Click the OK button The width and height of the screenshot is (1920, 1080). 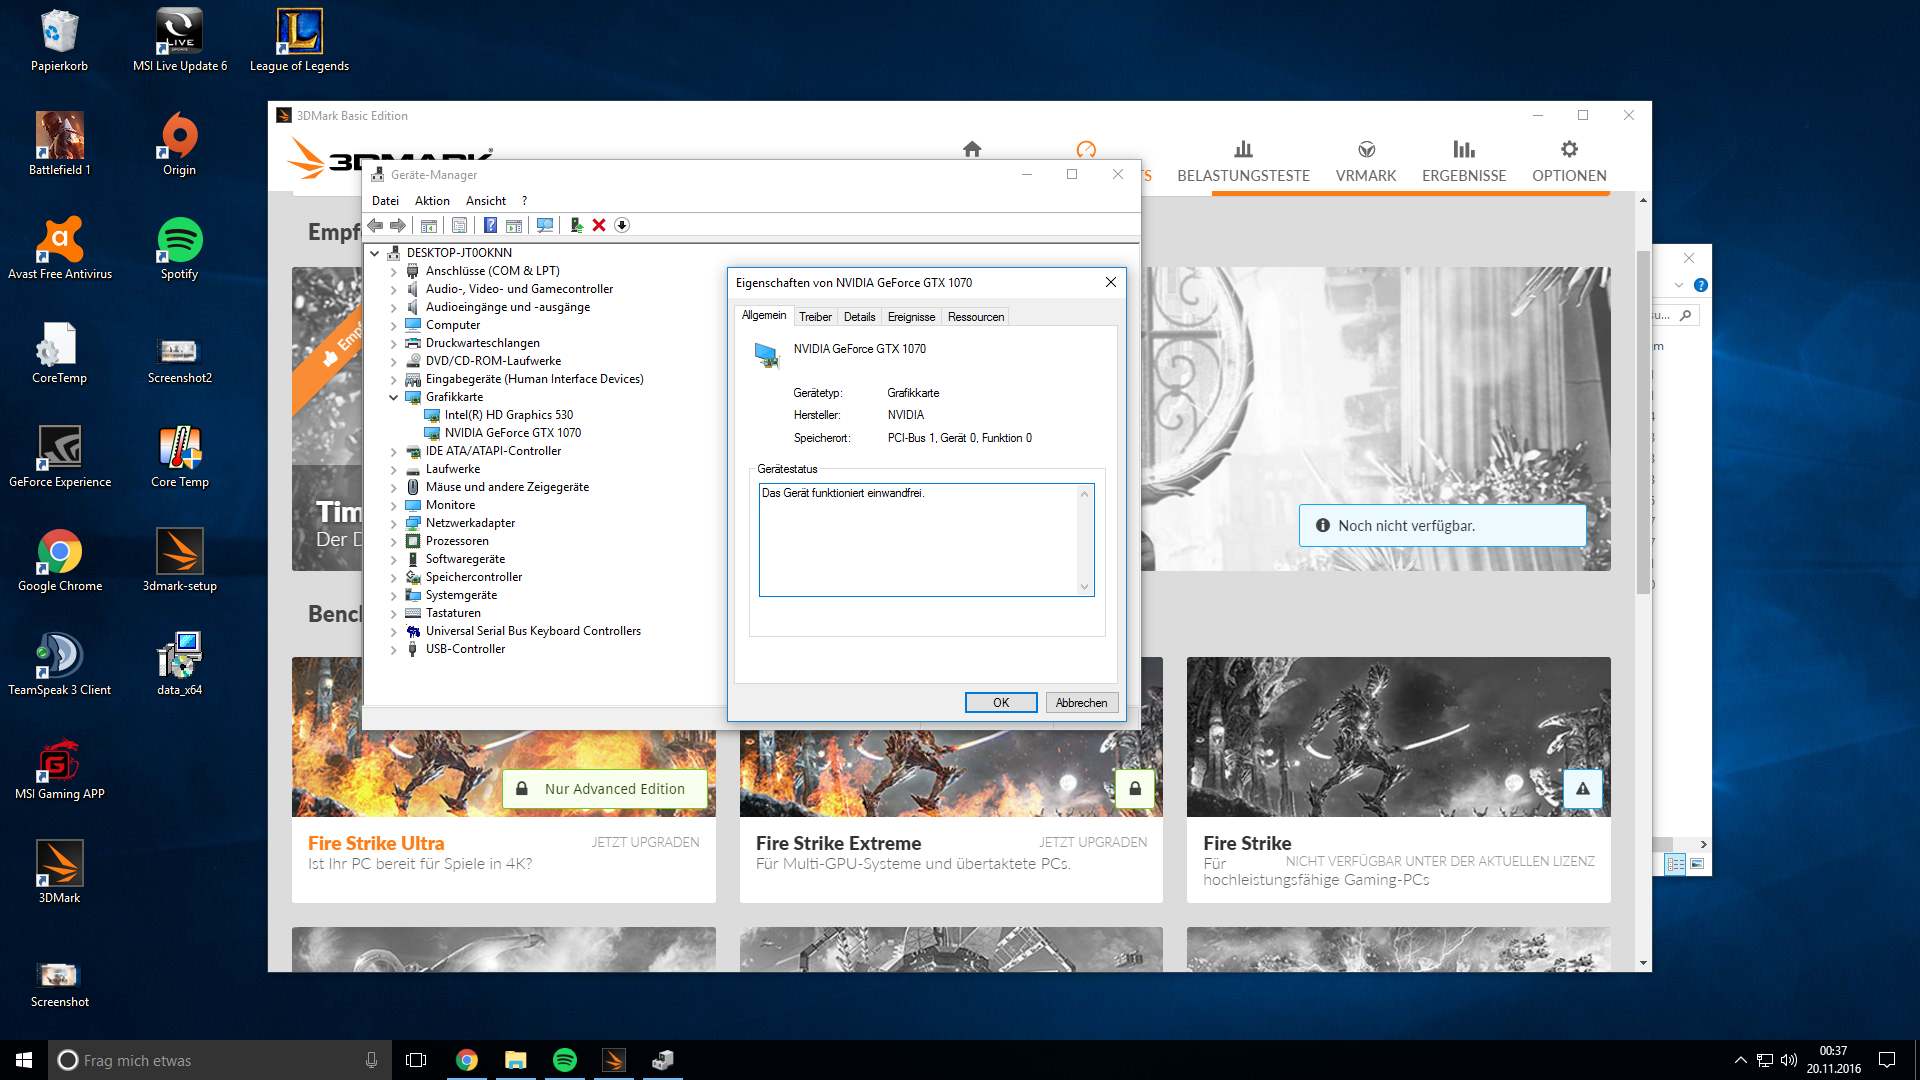[x=1001, y=703]
